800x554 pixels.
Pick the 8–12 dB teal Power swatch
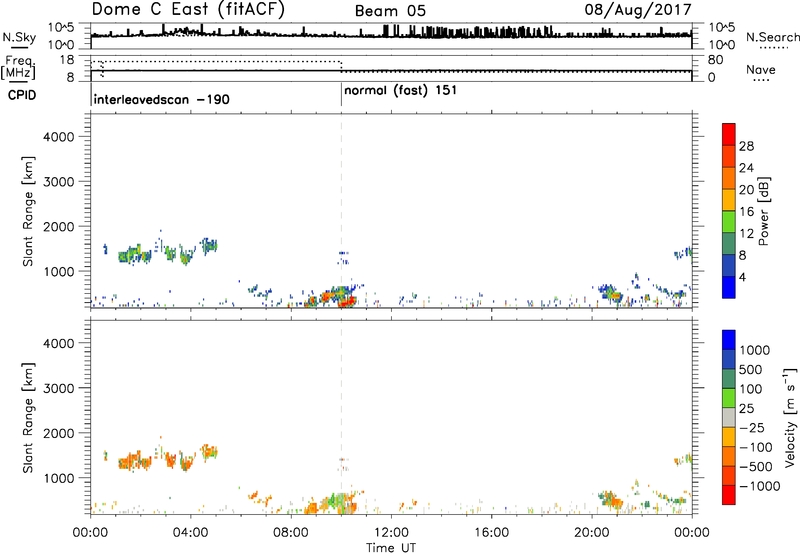[729, 244]
